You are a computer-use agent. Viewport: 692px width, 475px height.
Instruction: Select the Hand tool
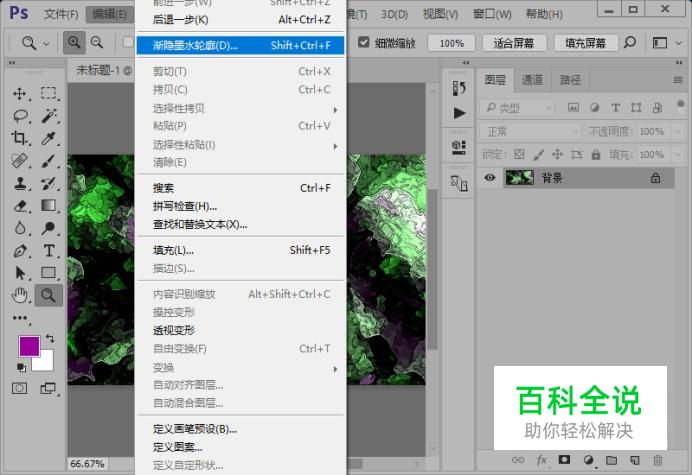point(20,295)
